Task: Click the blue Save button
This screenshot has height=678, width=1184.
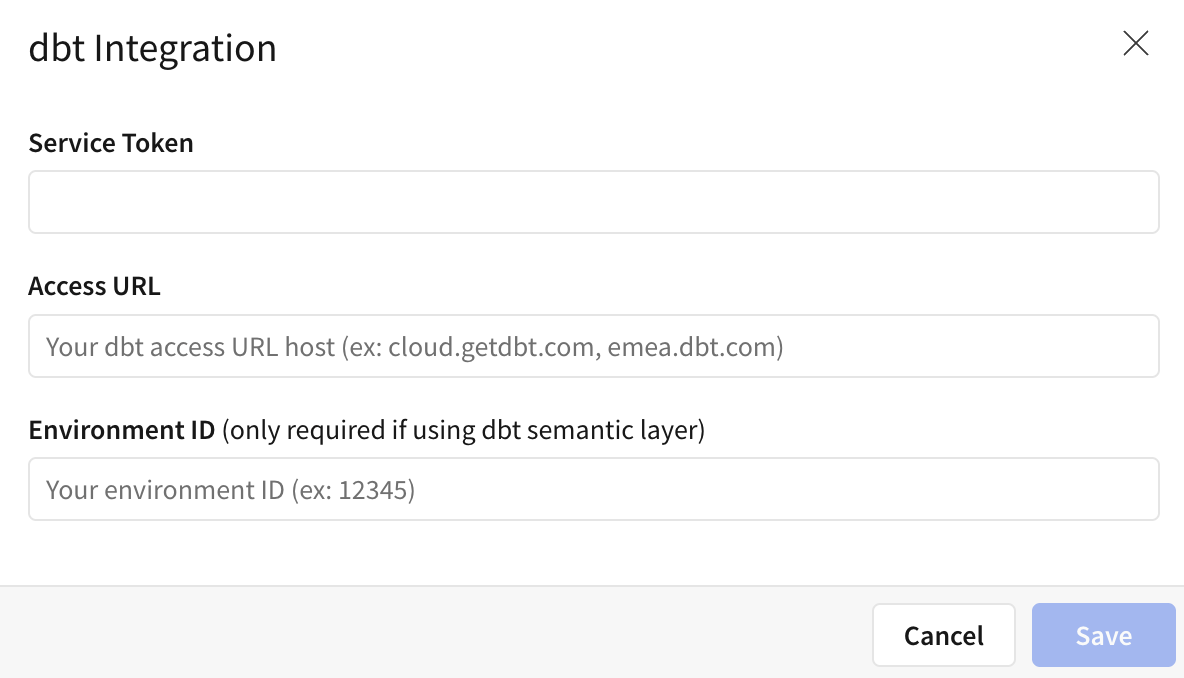Action: point(1103,635)
